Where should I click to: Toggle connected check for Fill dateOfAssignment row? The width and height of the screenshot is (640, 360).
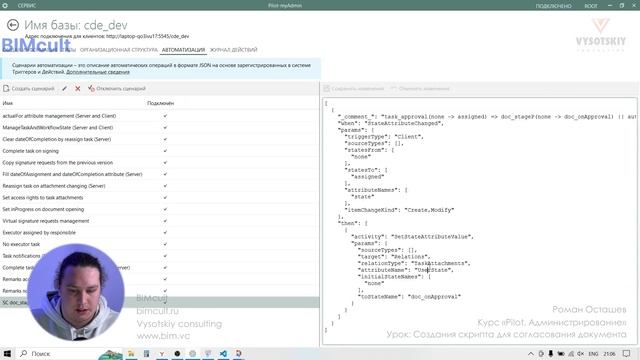coord(165,174)
